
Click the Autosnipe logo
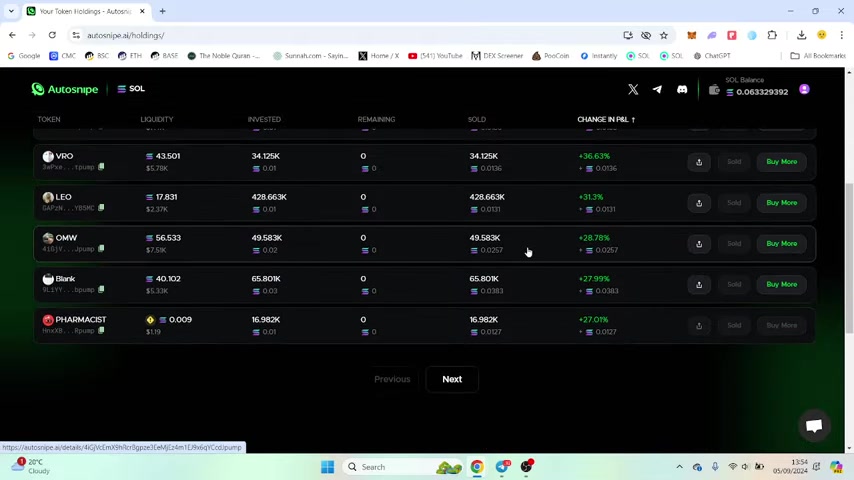tap(65, 89)
